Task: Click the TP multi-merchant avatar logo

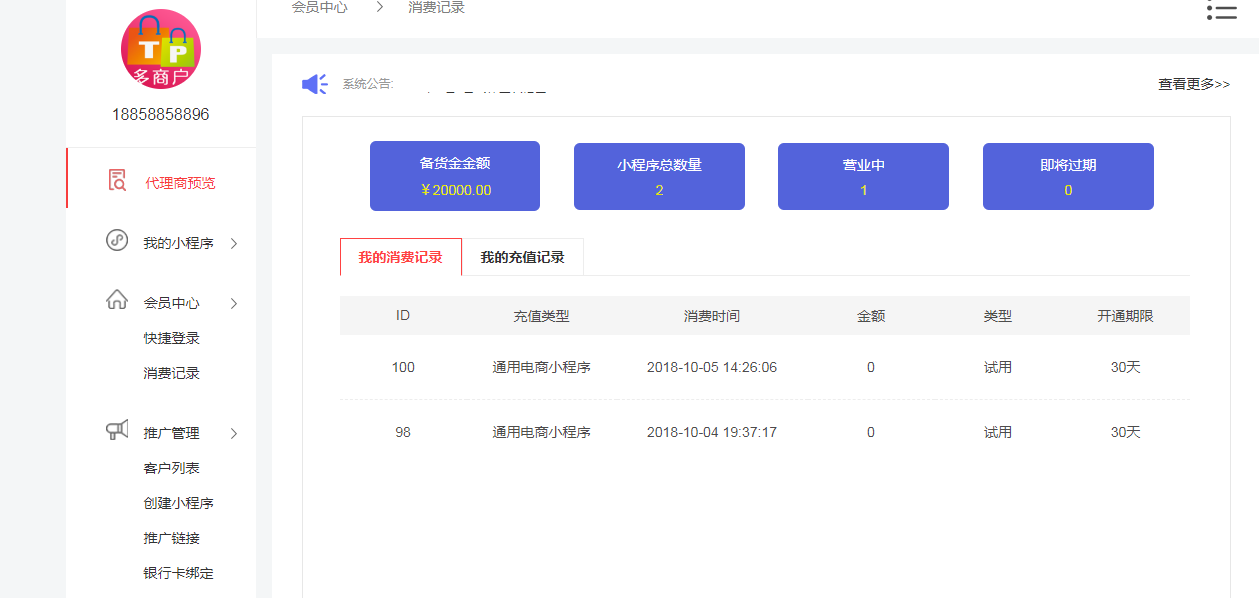Action: coord(161,49)
